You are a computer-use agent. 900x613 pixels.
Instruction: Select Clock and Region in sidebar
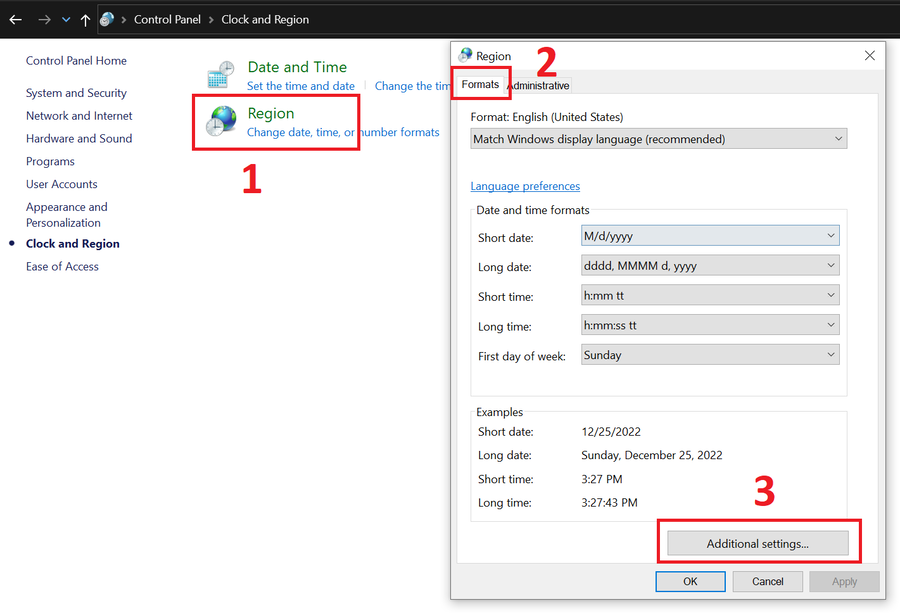click(73, 244)
